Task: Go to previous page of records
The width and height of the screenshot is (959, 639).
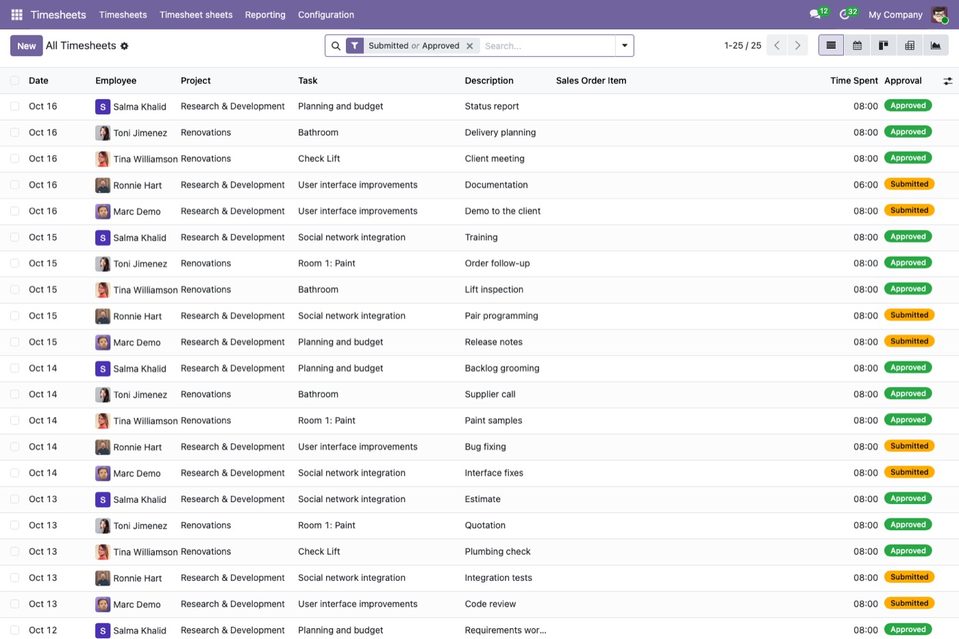Action: point(777,45)
